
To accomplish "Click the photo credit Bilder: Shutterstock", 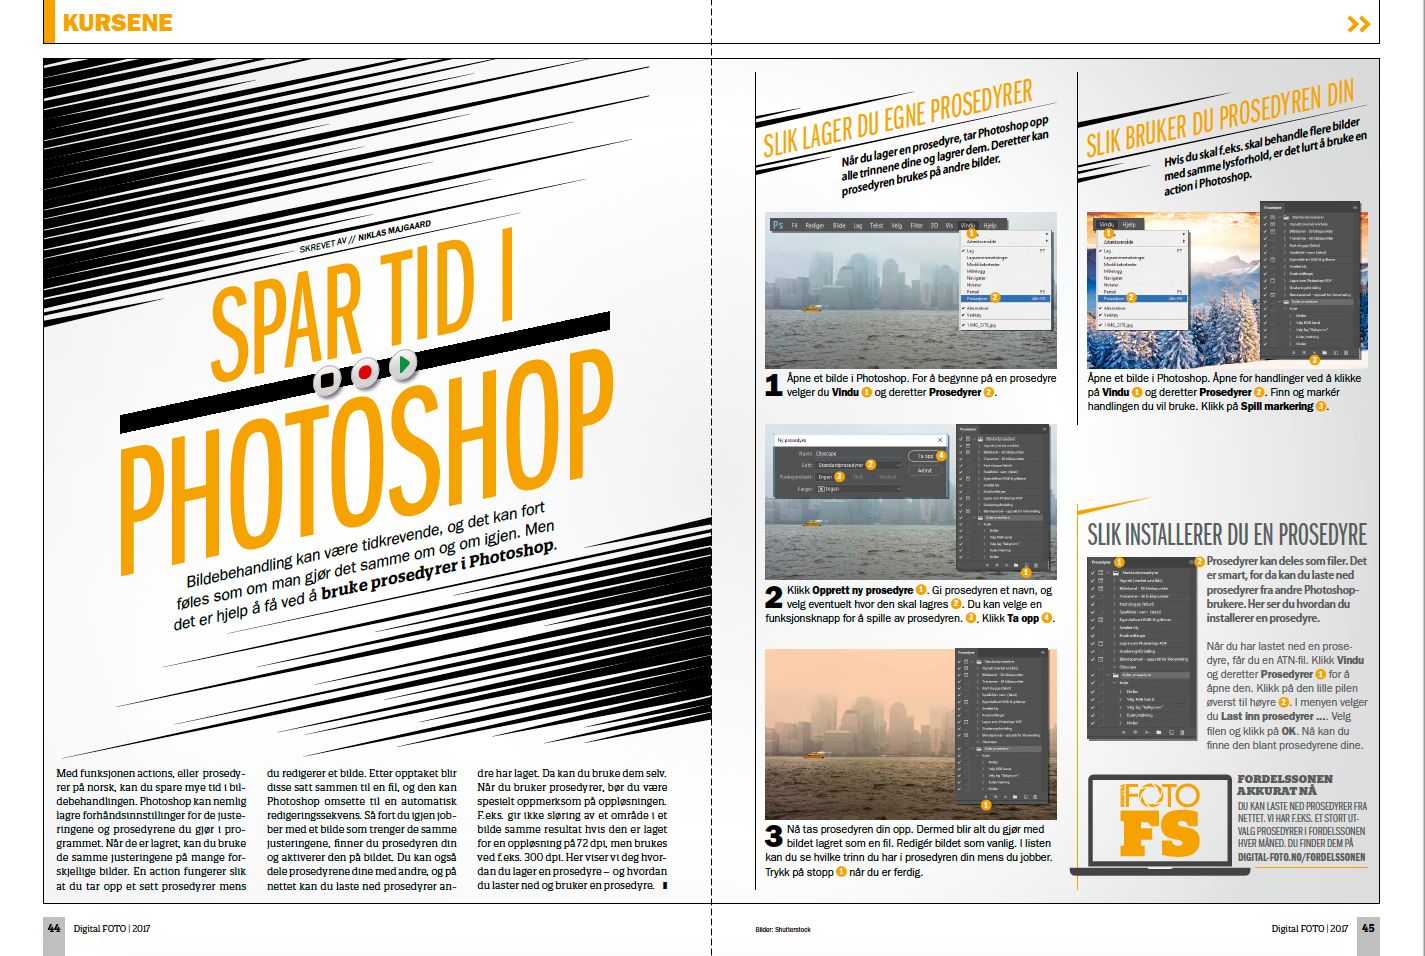I will pos(783,930).
